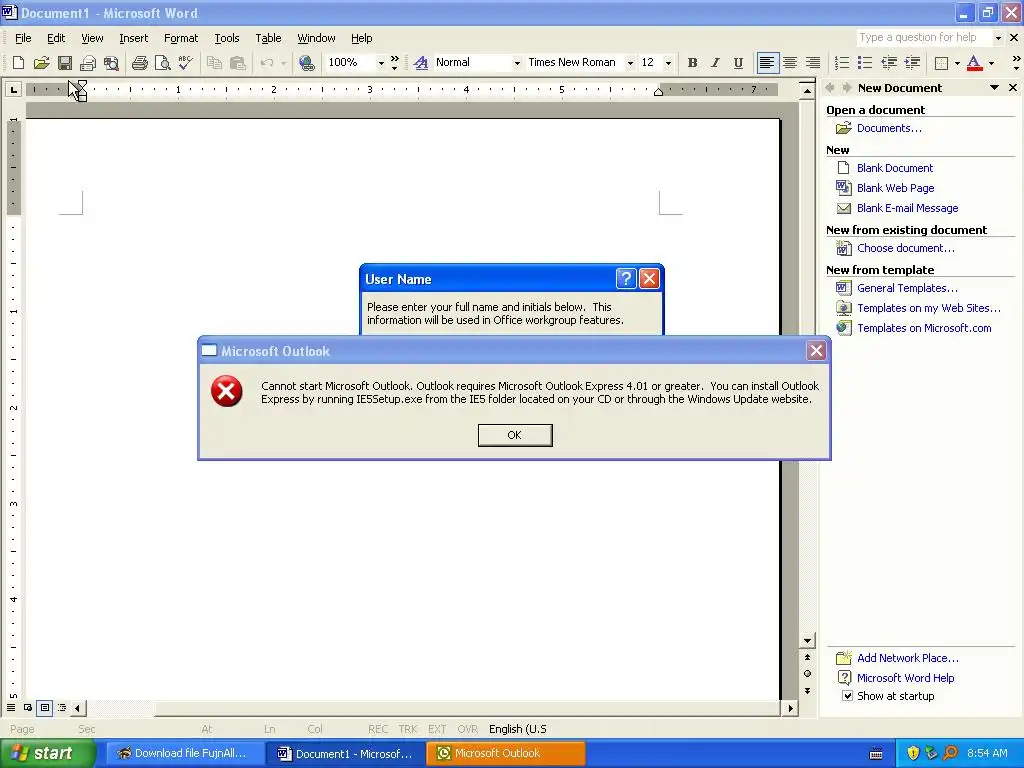
Task: Click the Decrease Indent icon
Action: pos(889,63)
